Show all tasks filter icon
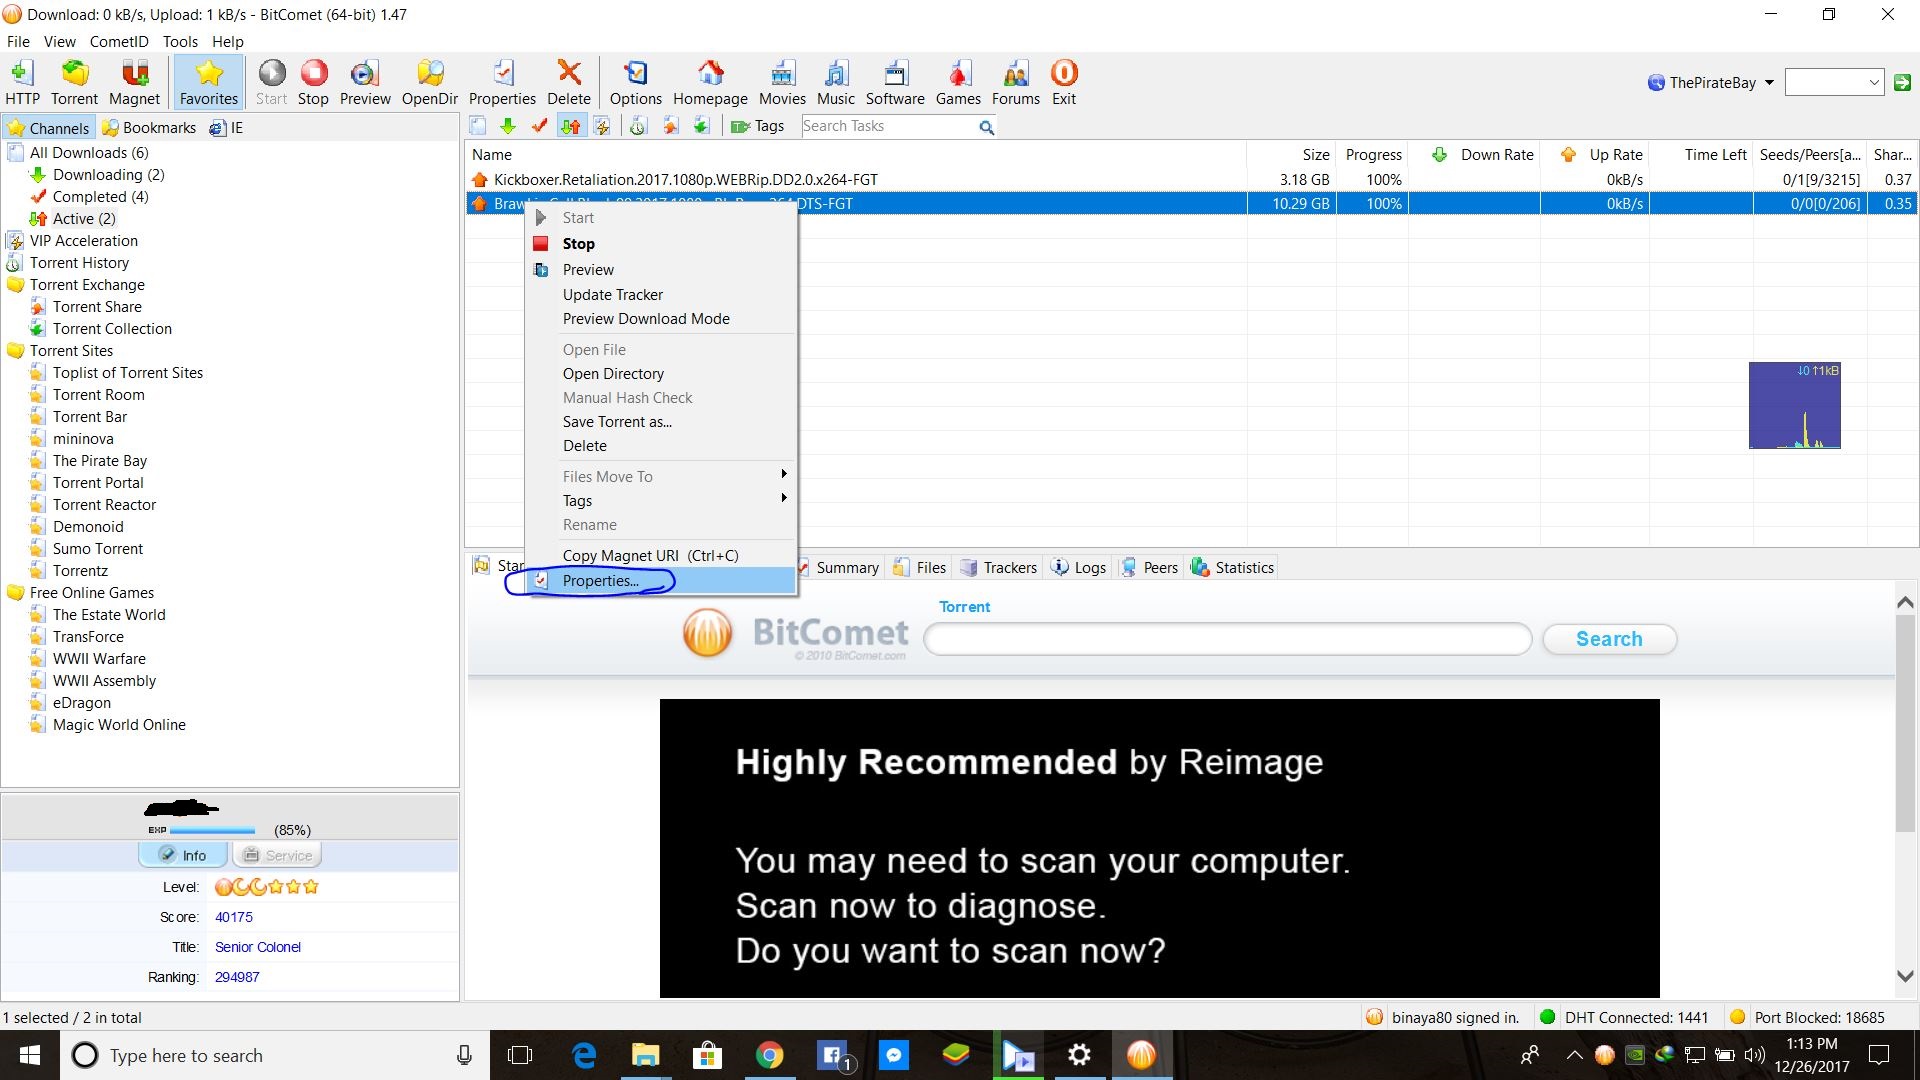1920x1080 pixels. pos(478,126)
